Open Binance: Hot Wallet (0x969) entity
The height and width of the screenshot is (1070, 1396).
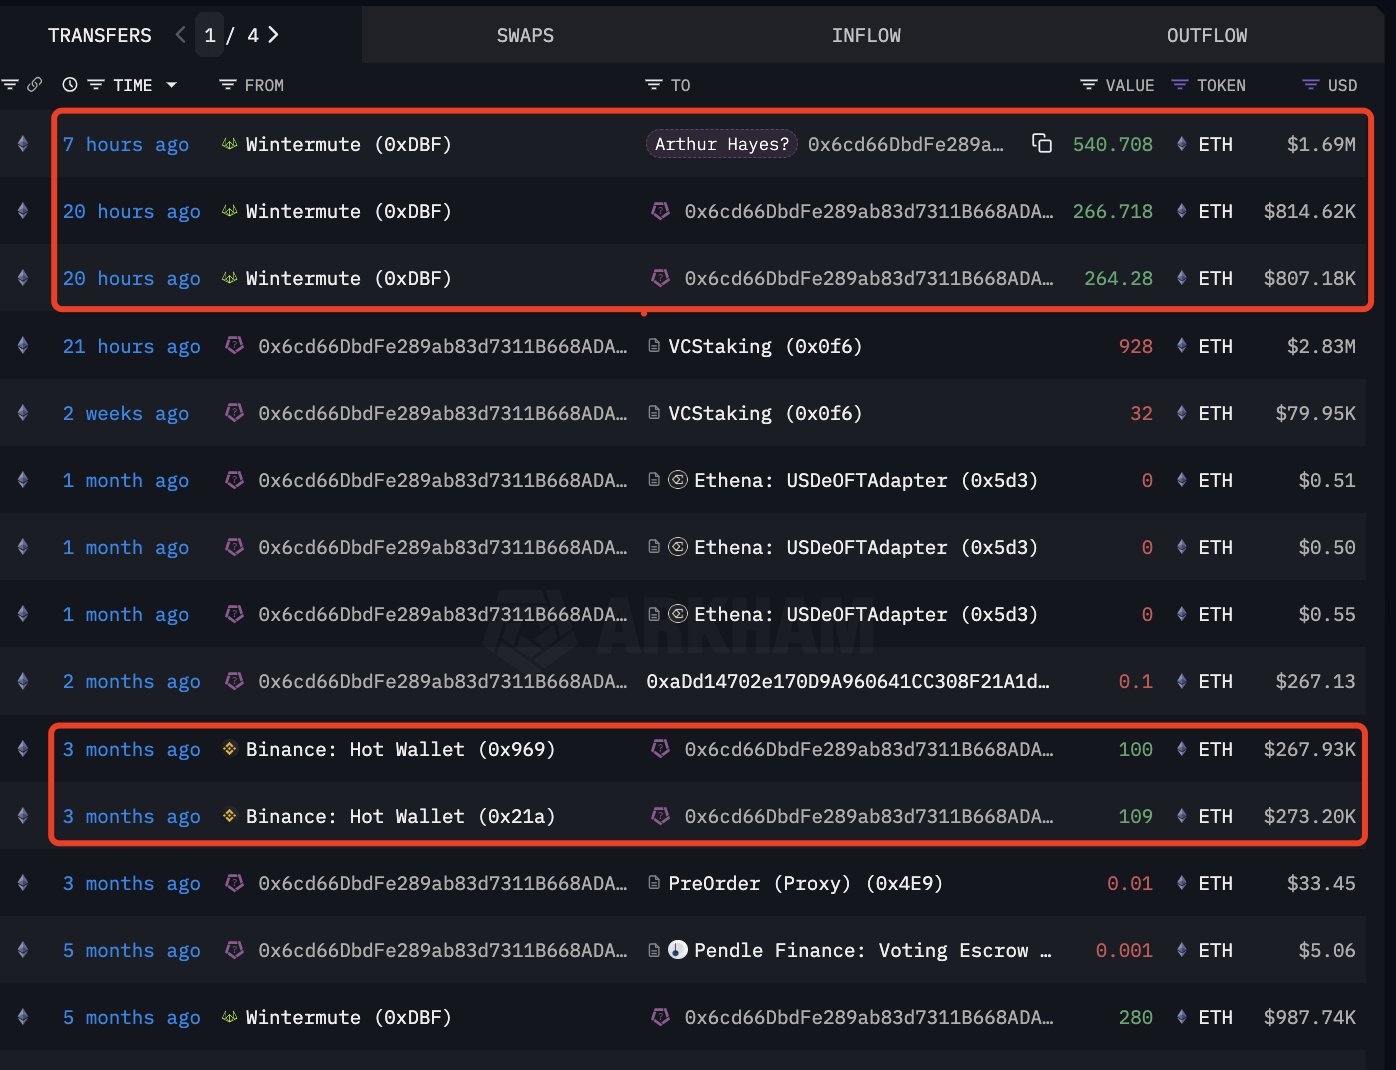click(x=400, y=749)
